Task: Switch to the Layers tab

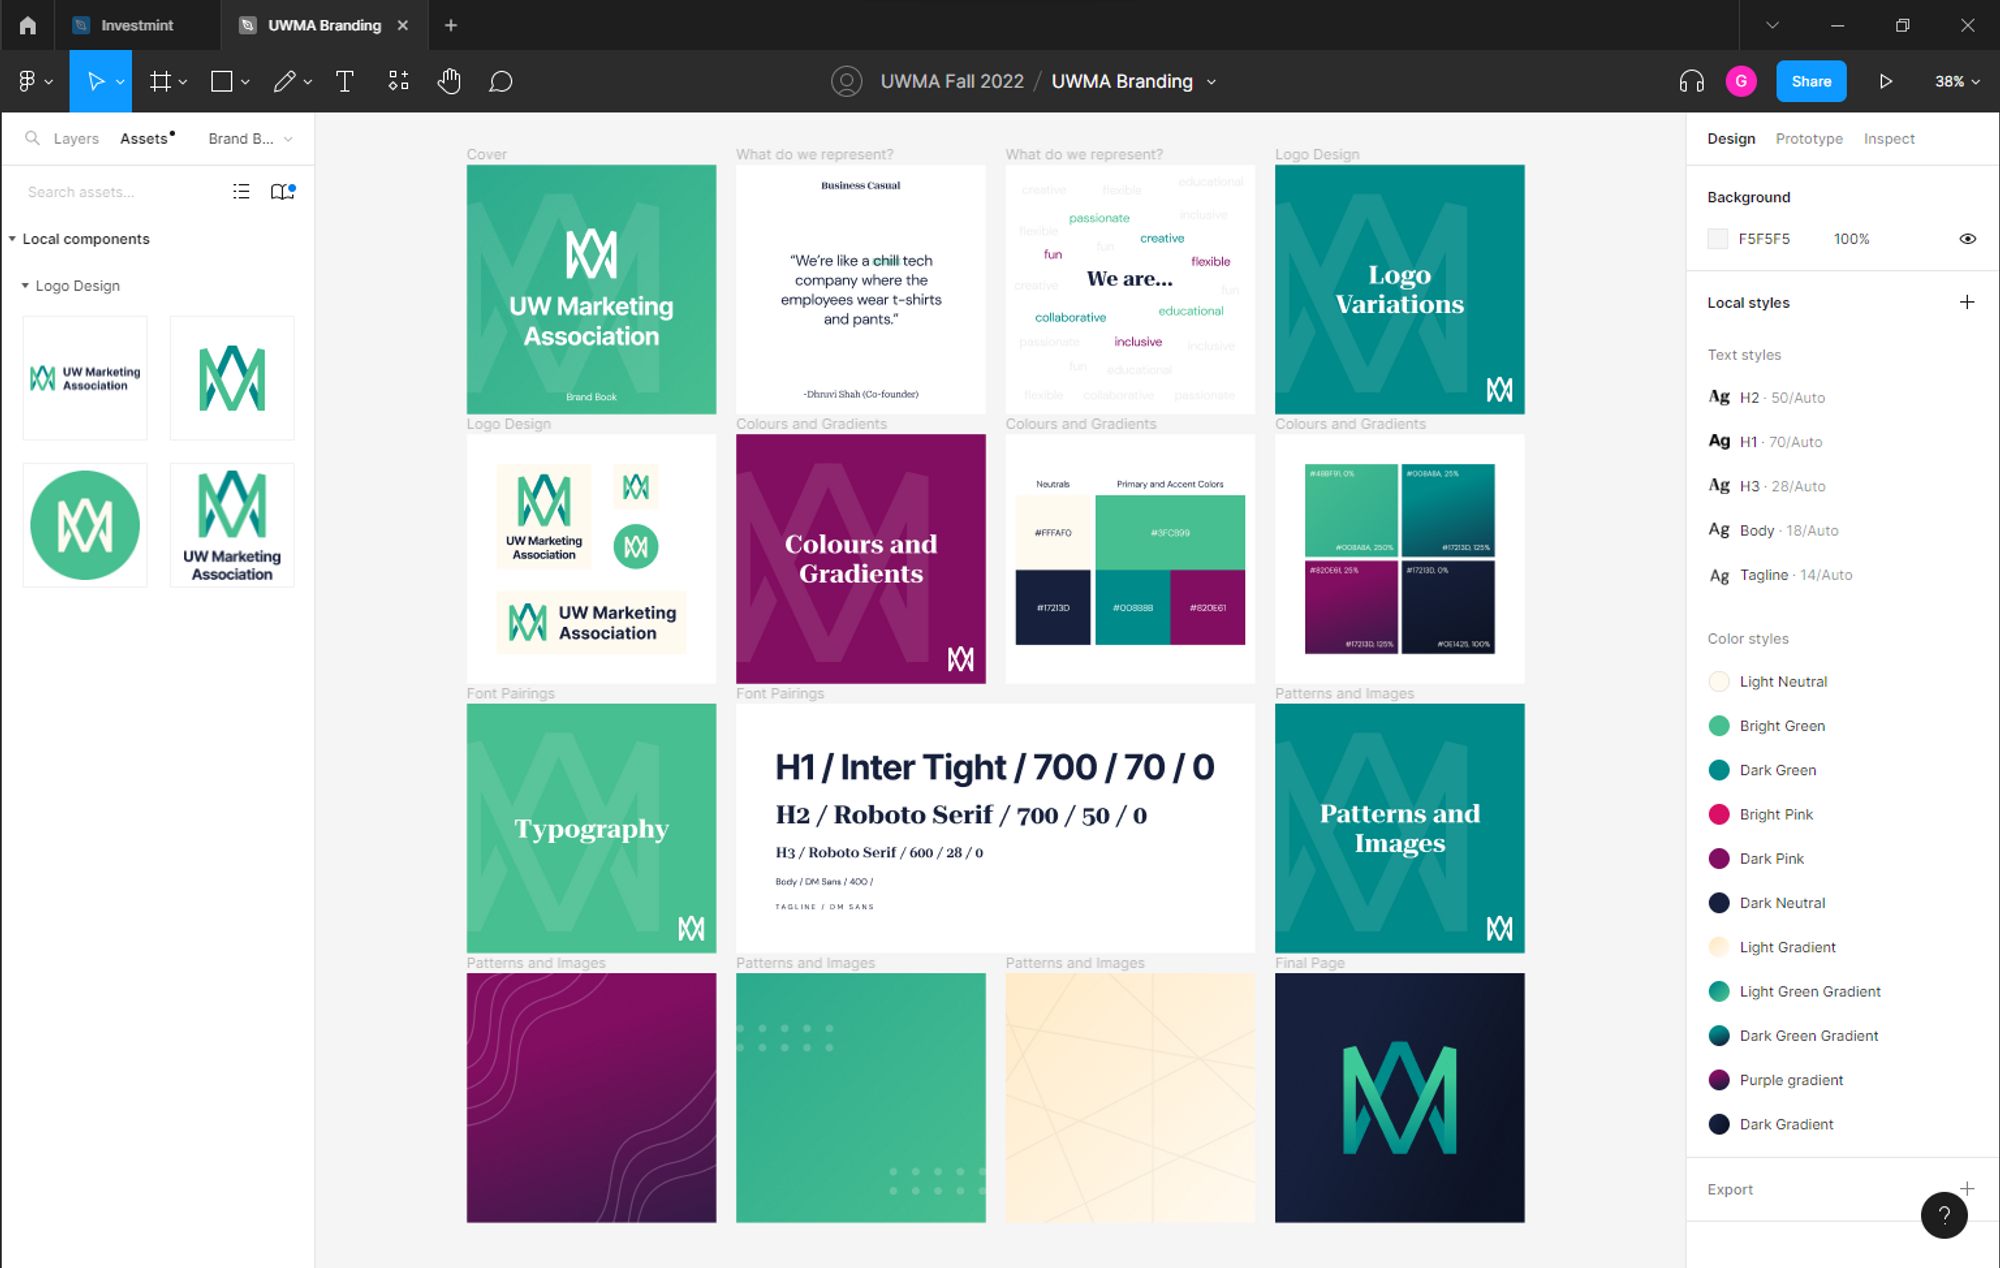Action: click(x=76, y=138)
